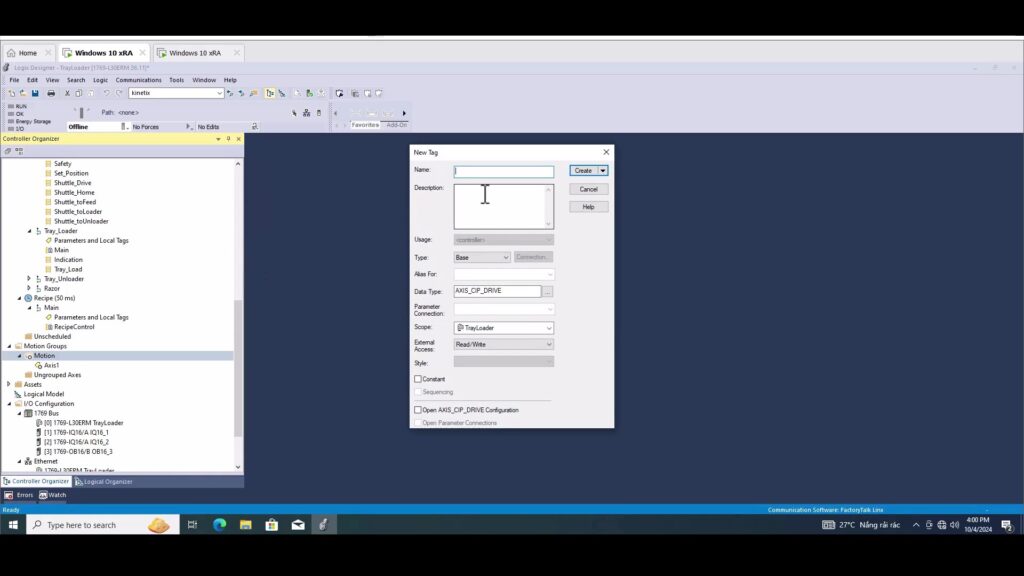Check Open AXIS_CIP_DRIVE Configuration box

click(418, 410)
